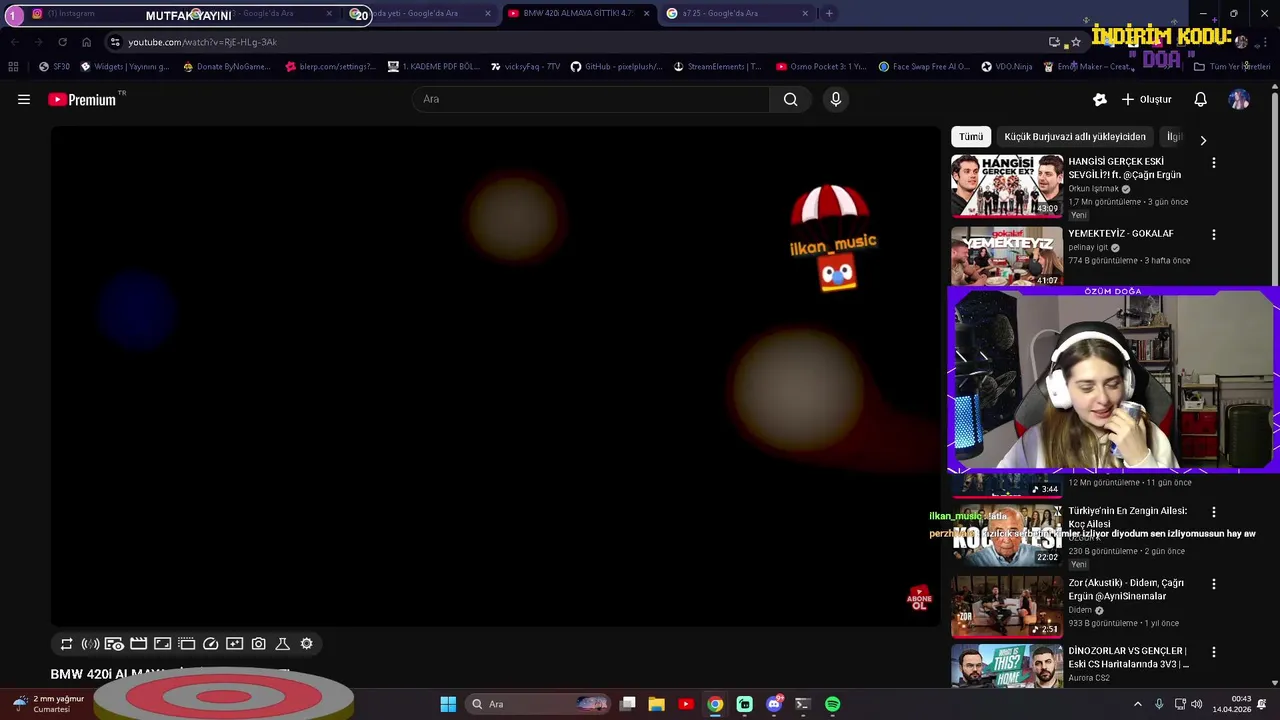
Task: Open the playback speed gauge icon
Action: click(210, 644)
